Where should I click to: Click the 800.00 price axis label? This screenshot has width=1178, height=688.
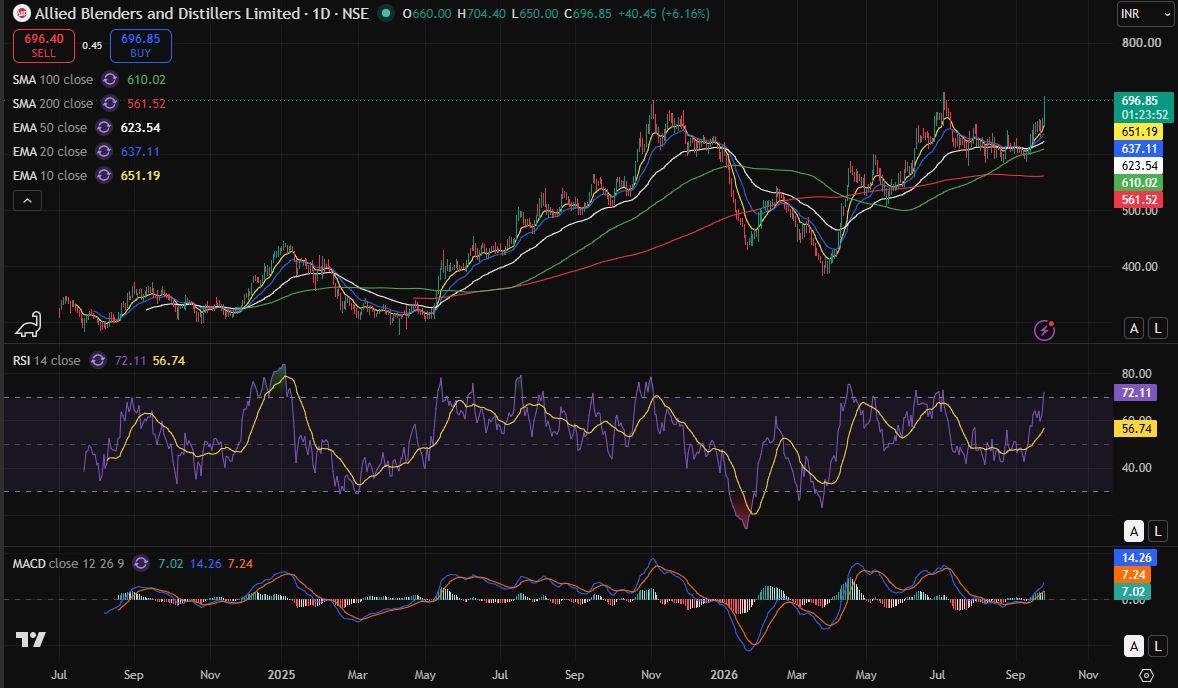(1141, 43)
